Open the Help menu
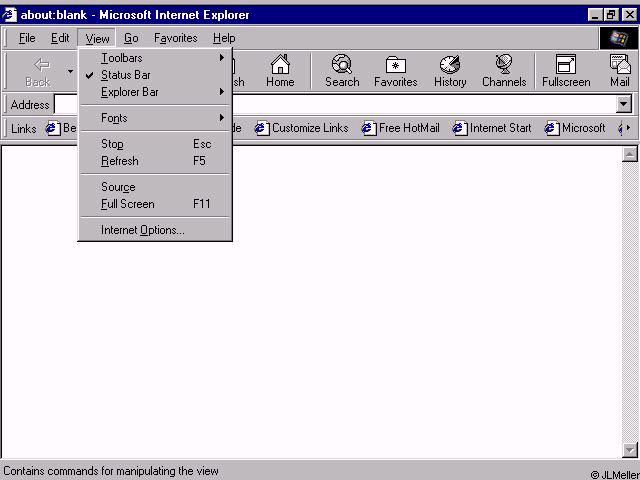640x480 pixels. coord(224,38)
